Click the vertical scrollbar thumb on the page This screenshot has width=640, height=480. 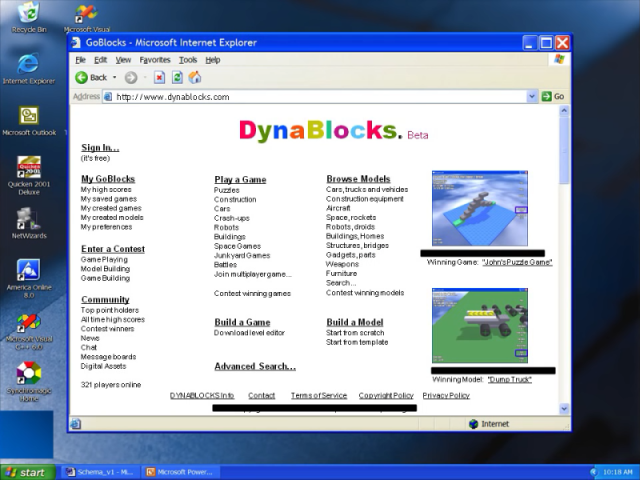564,150
